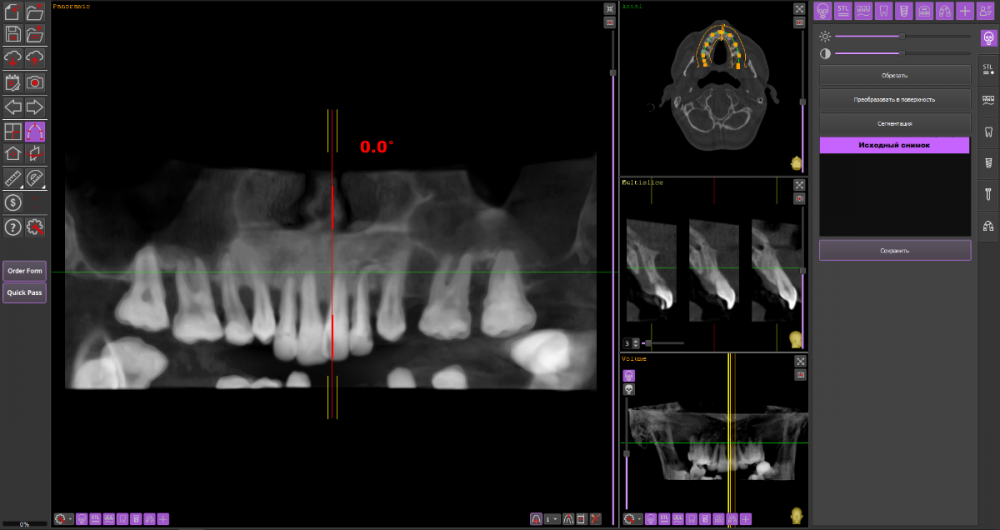Open the dropdown in panorama bottom-left toolbar

71,519
